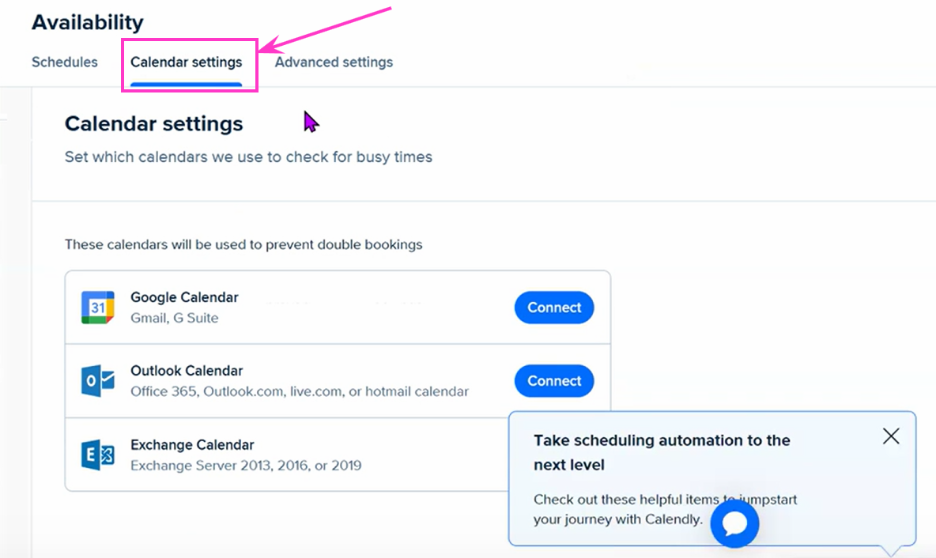This screenshot has height=558, width=936.
Task: Click the Exchange Calendar row title
Action: coord(192,445)
